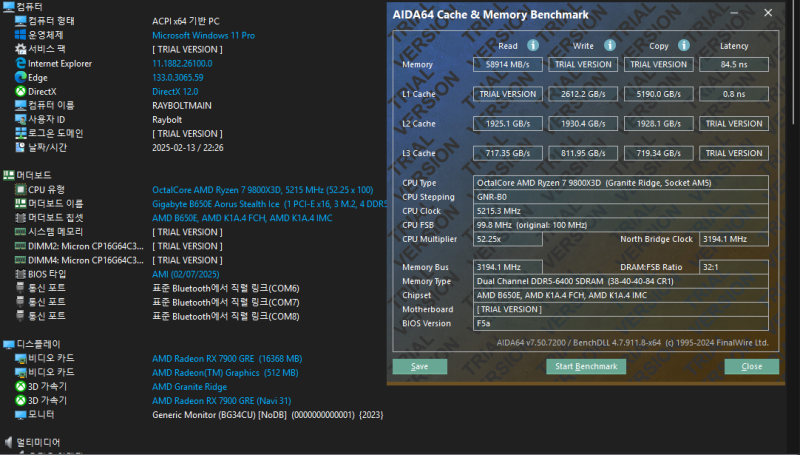Click the Internet Explorer icon
The image size is (800, 455).
(20, 63)
